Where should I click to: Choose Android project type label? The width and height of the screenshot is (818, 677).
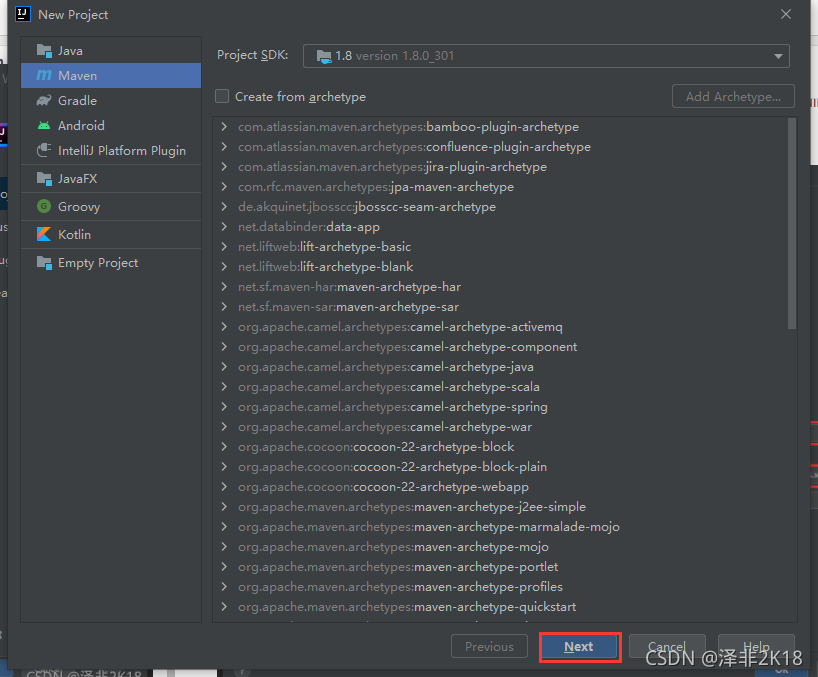click(81, 126)
